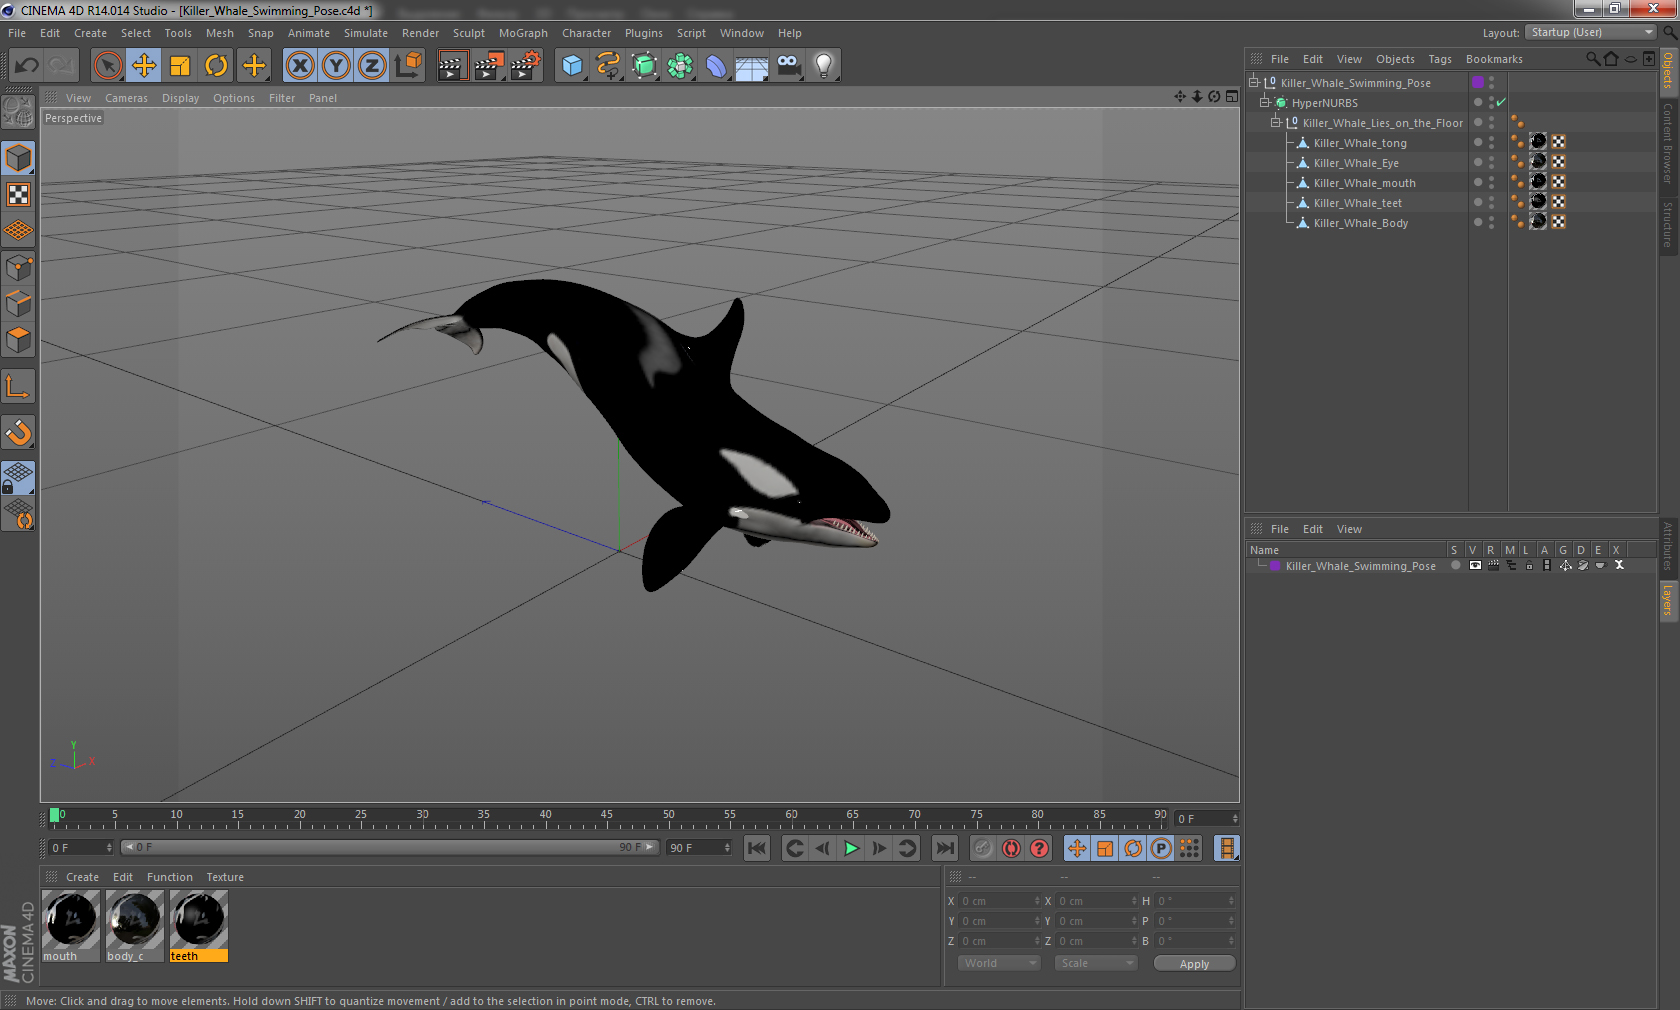Viewport: 1680px width, 1010px height.
Task: Add a light object
Action: (x=824, y=66)
